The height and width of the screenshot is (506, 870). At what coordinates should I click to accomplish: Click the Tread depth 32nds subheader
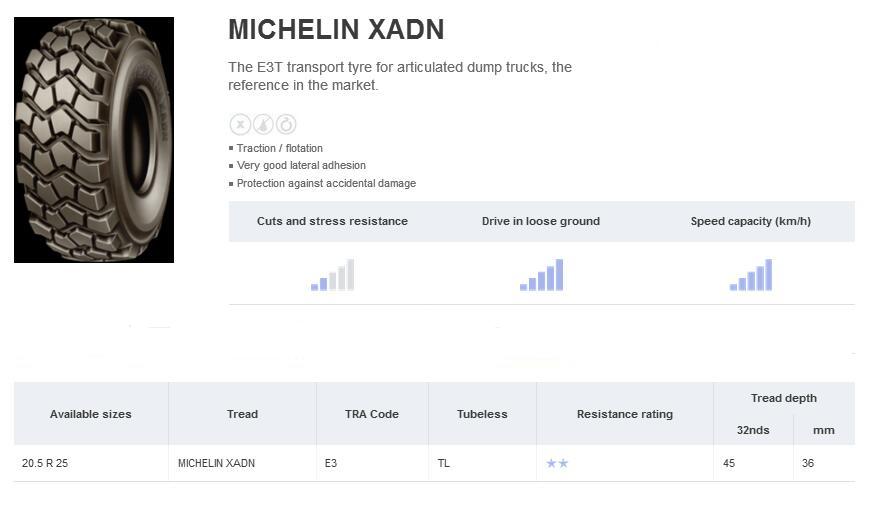[753, 430]
